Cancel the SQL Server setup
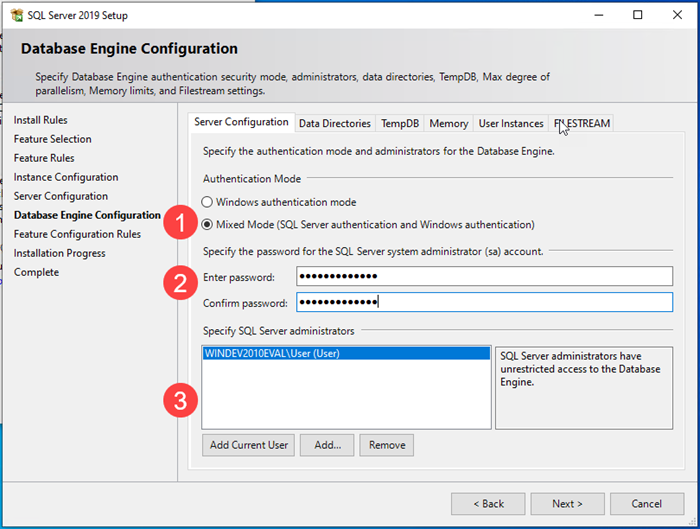700x529 pixels. [647, 504]
